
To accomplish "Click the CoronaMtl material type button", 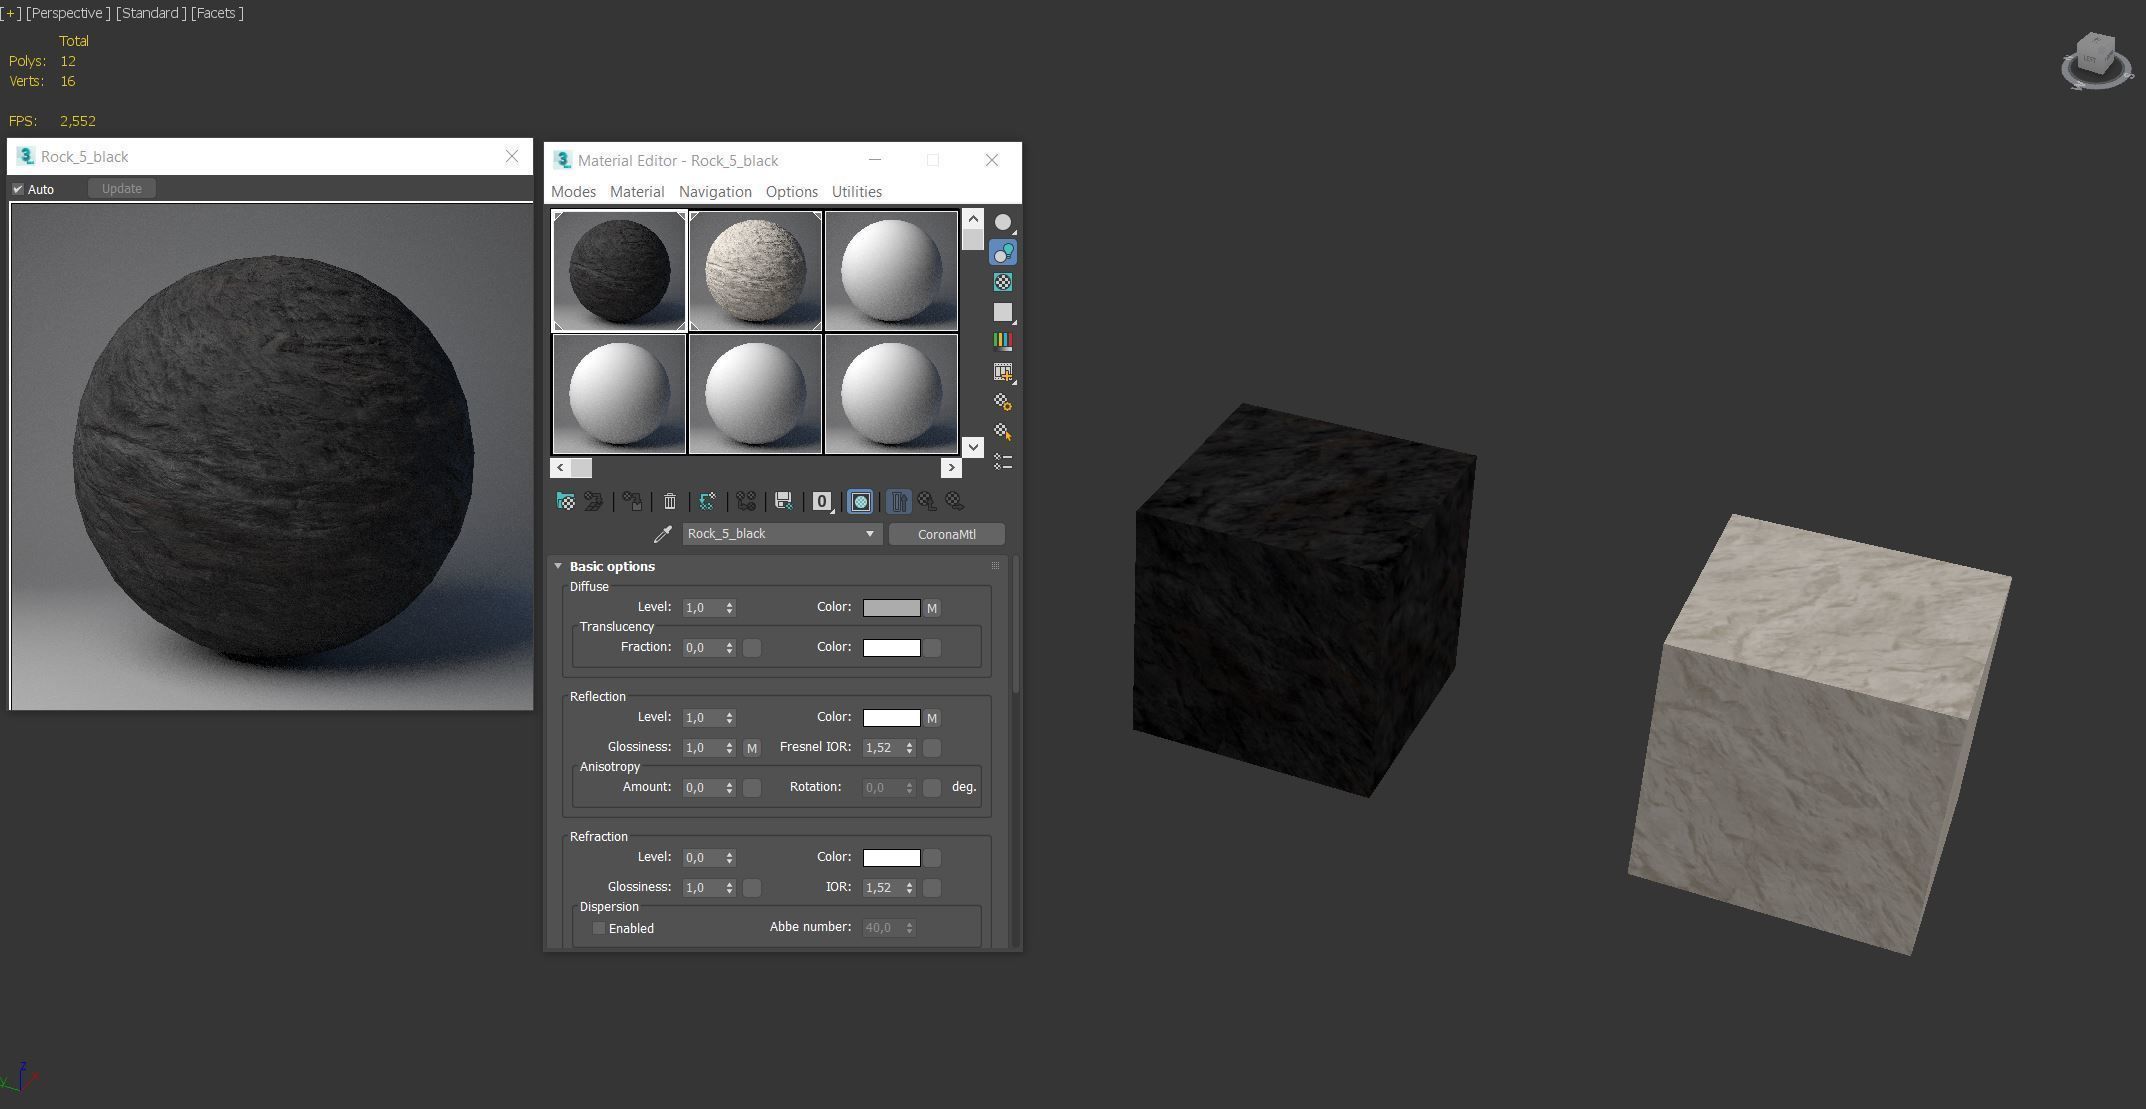I will [x=946, y=534].
